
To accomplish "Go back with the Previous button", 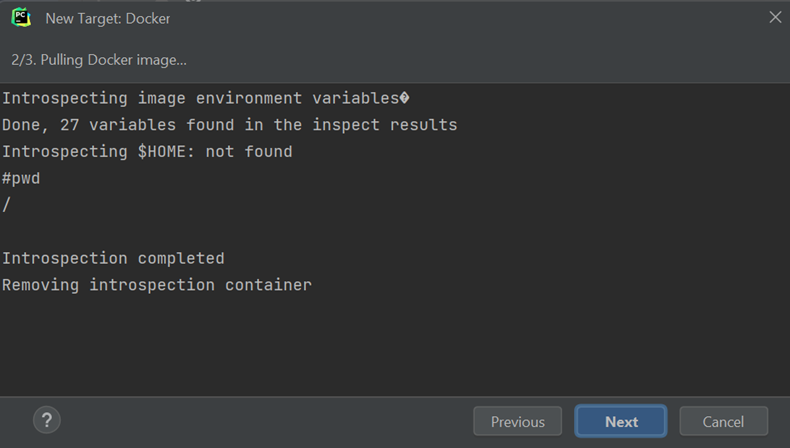I will [x=517, y=421].
